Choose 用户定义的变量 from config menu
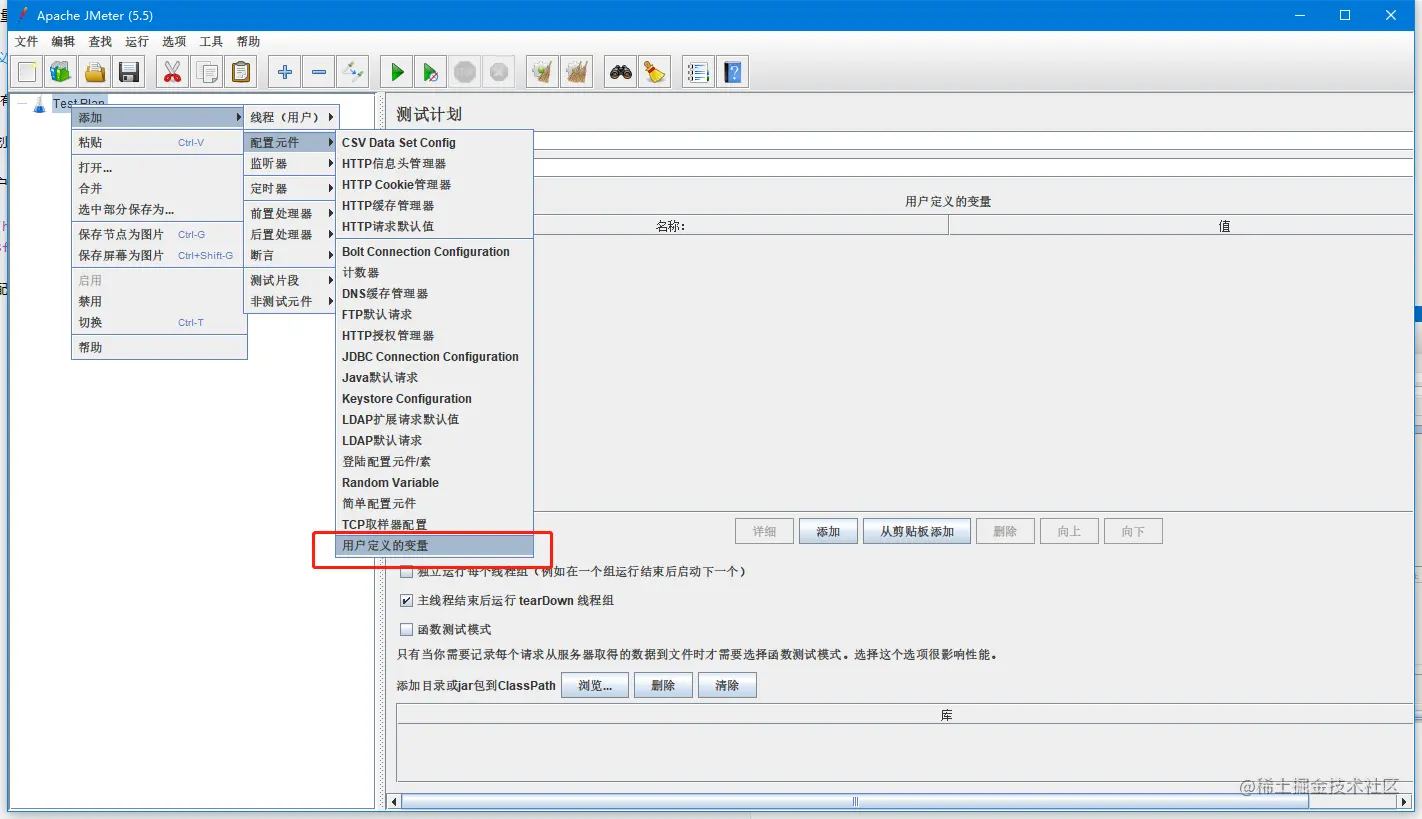This screenshot has height=819, width=1422. tap(434, 545)
